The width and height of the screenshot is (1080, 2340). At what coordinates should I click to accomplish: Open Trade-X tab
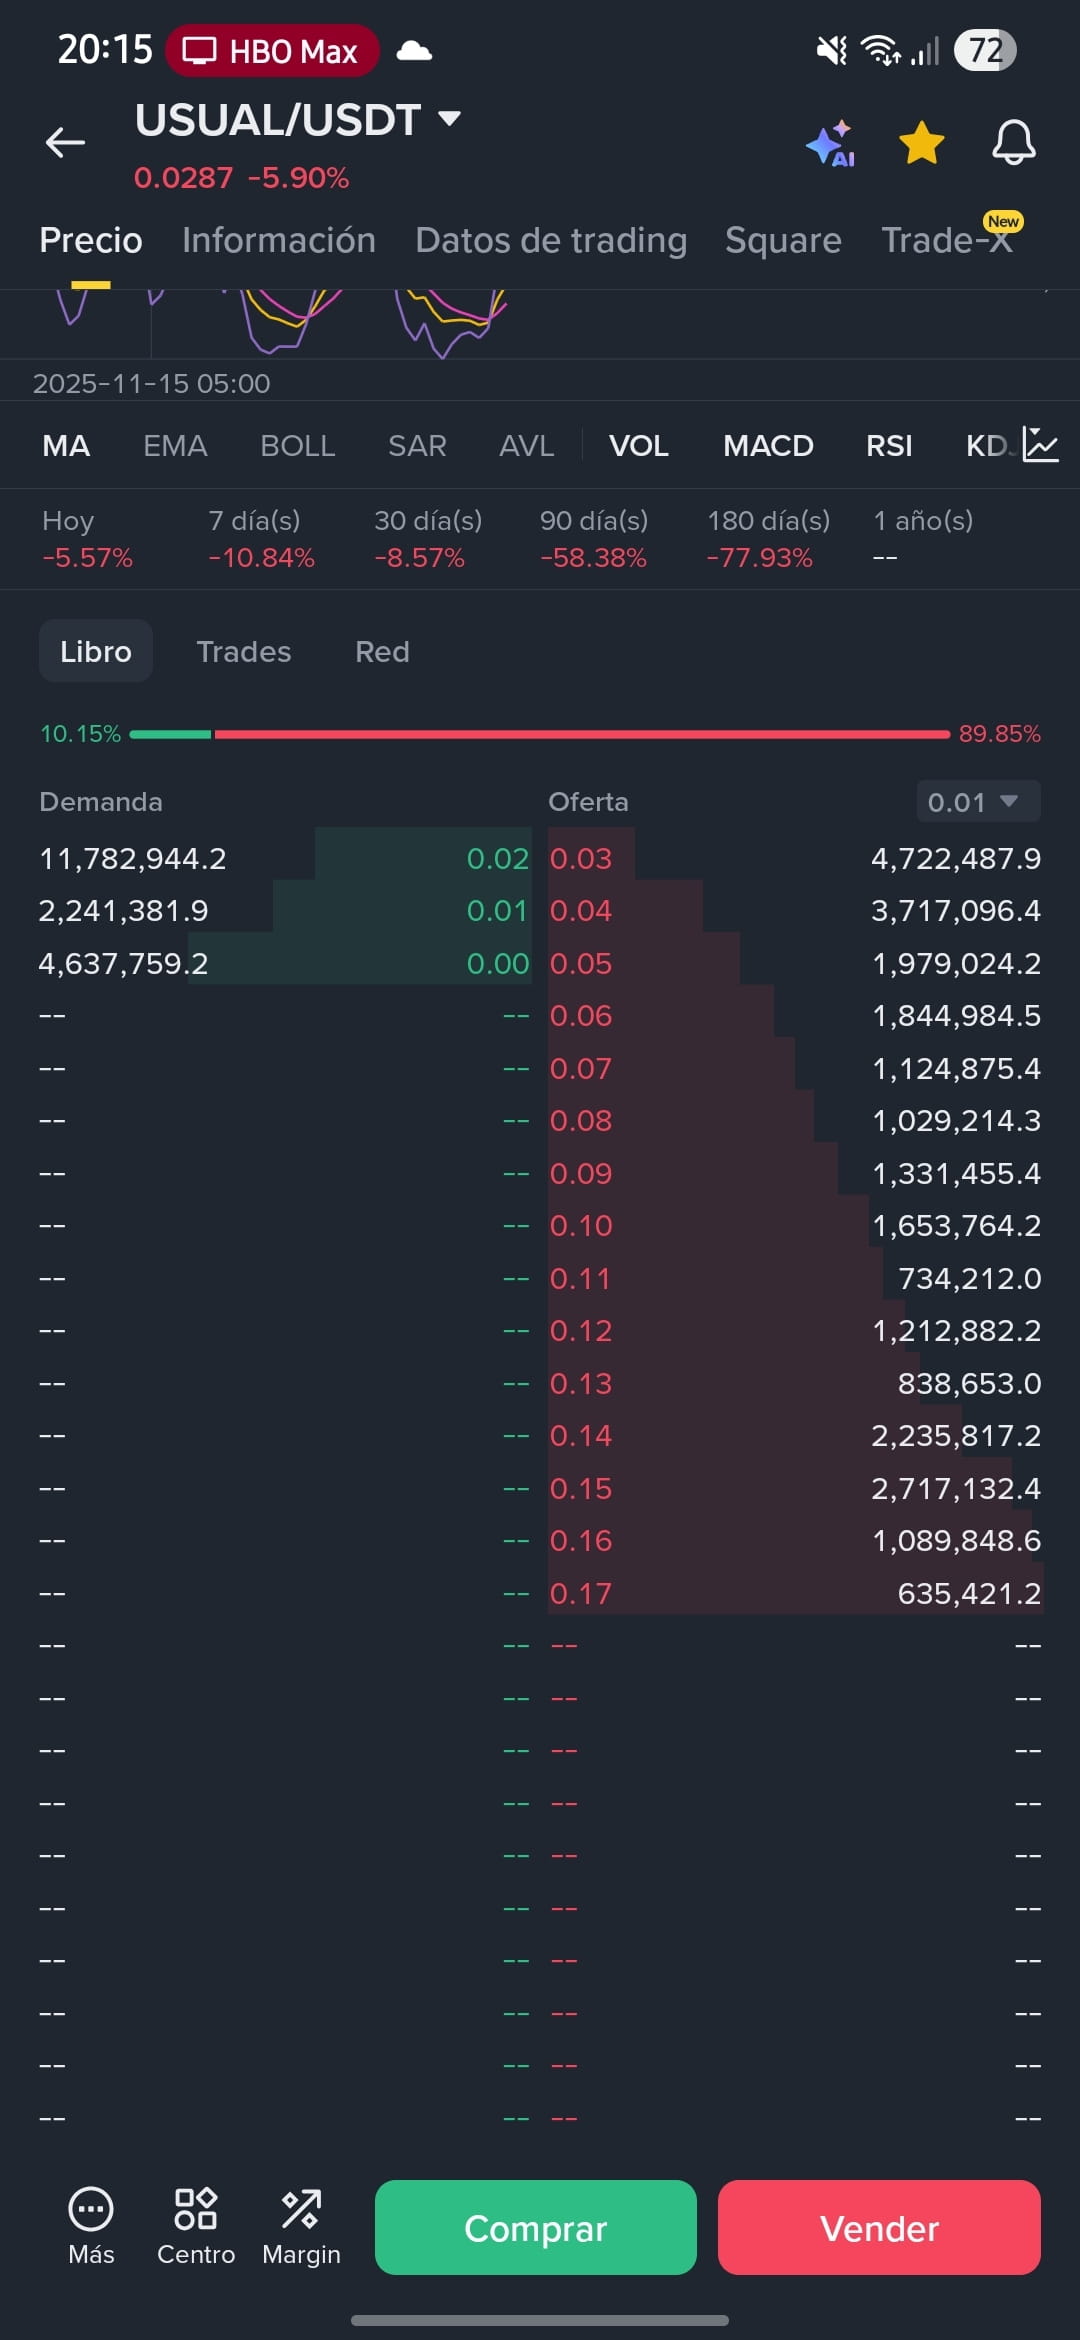click(x=947, y=241)
